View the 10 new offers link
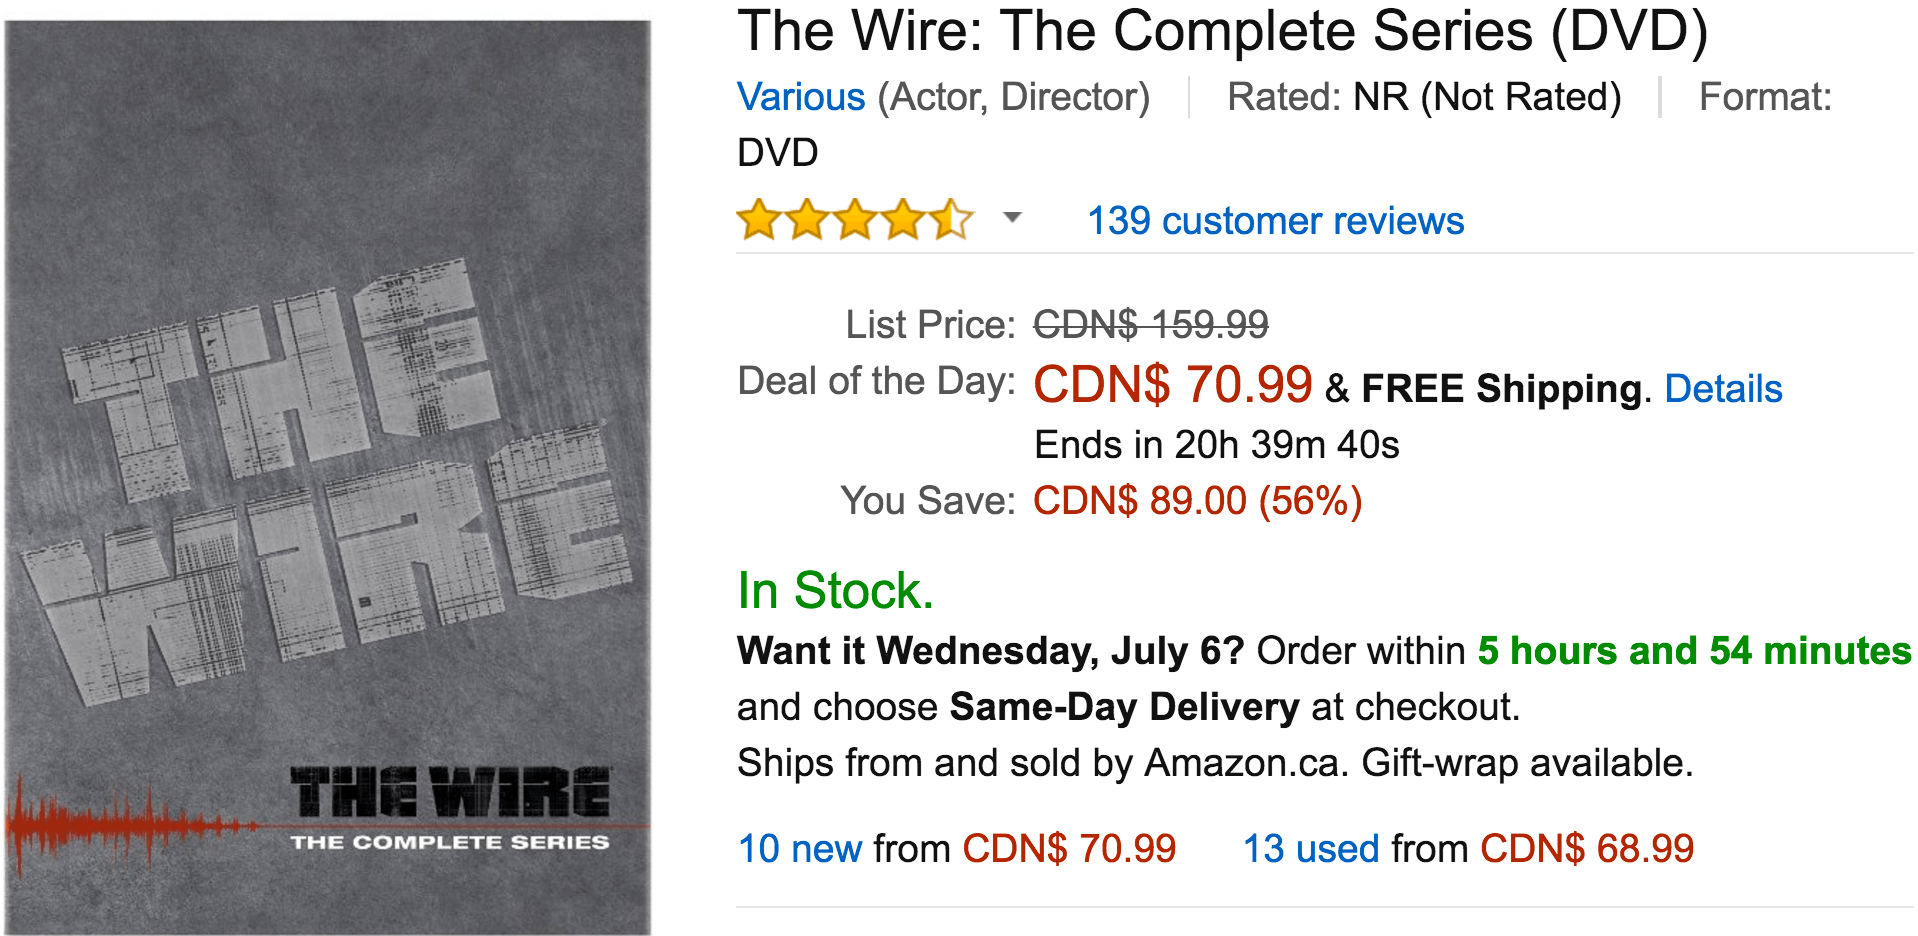The height and width of the screenshot is (936, 1918). pos(800,849)
